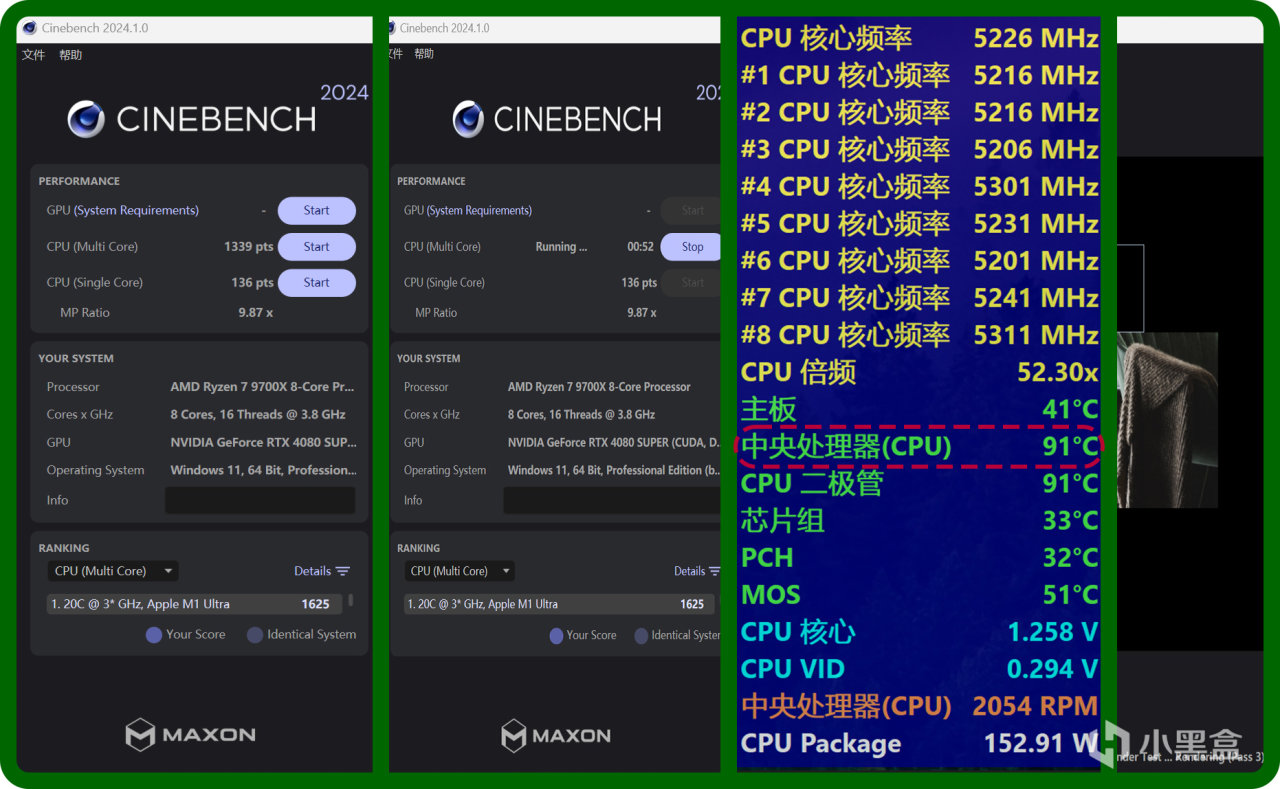This screenshot has width=1280, height=789.
Task: Click the Cinebench sphere logo in the middle window
Action: pos(468,119)
